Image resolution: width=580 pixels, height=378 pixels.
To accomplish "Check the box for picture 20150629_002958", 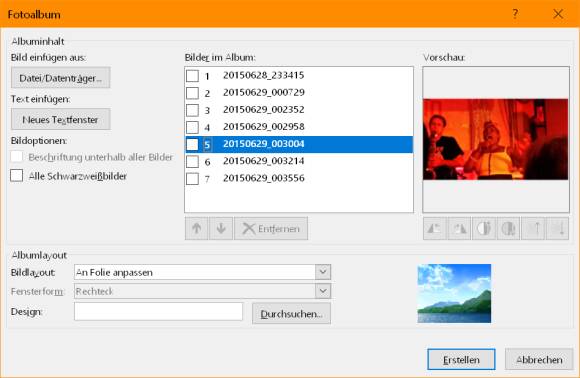I will tap(192, 127).
